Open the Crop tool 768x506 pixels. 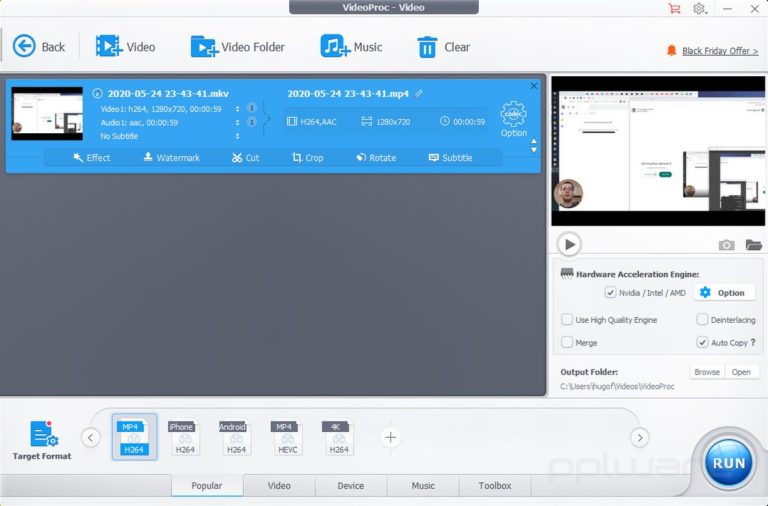308,158
